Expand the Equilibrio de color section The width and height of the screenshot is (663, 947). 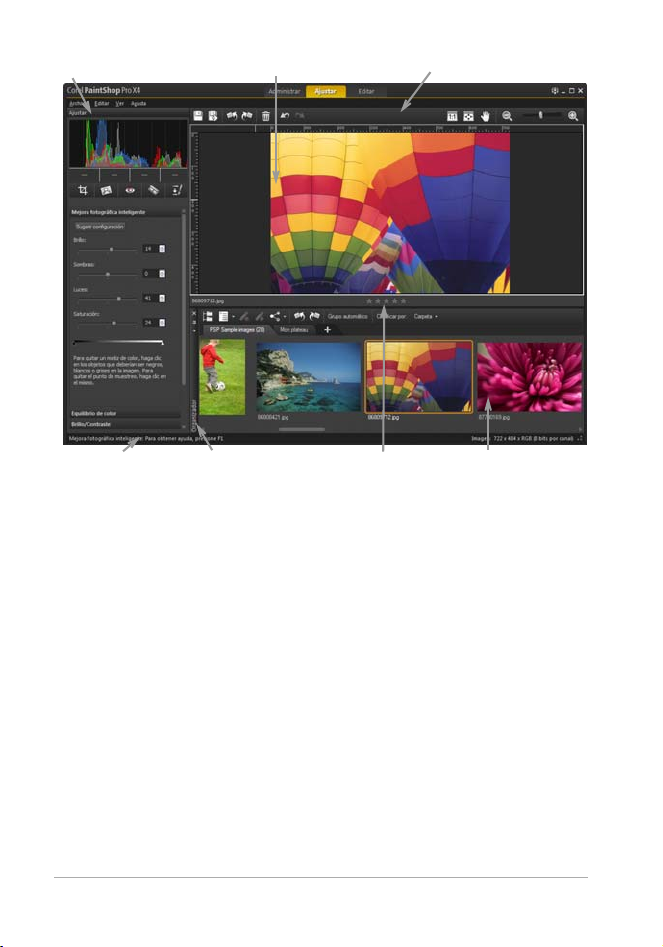click(x=126, y=414)
